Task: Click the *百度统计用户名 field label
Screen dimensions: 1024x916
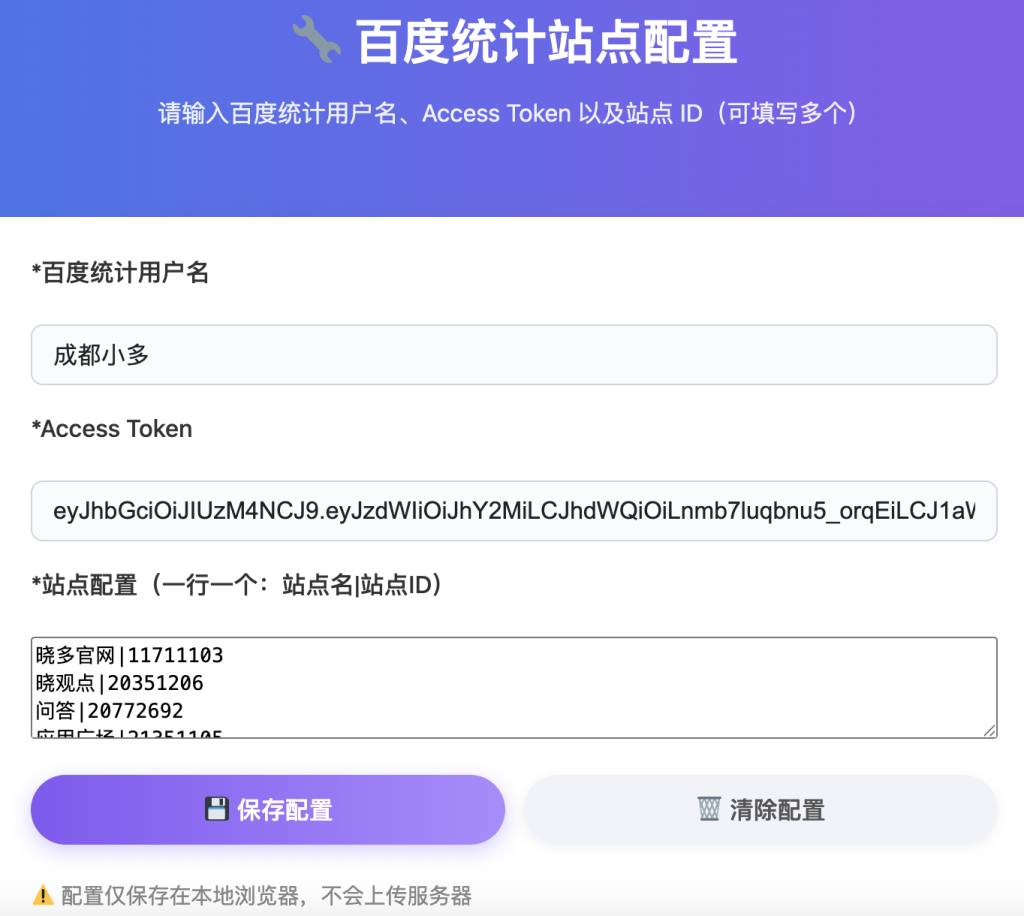Action: point(120,273)
